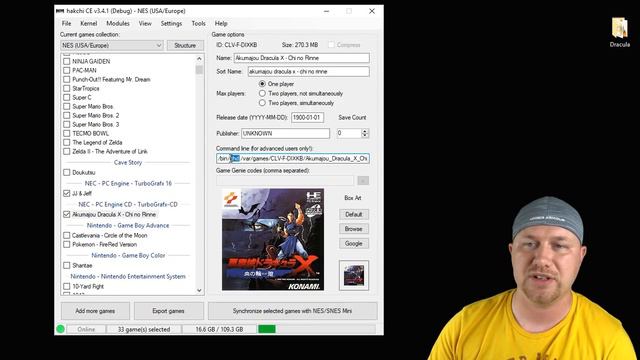Select Two players, not simultaneously option
This screenshot has width=640, height=360.
pyautogui.click(x=262, y=93)
